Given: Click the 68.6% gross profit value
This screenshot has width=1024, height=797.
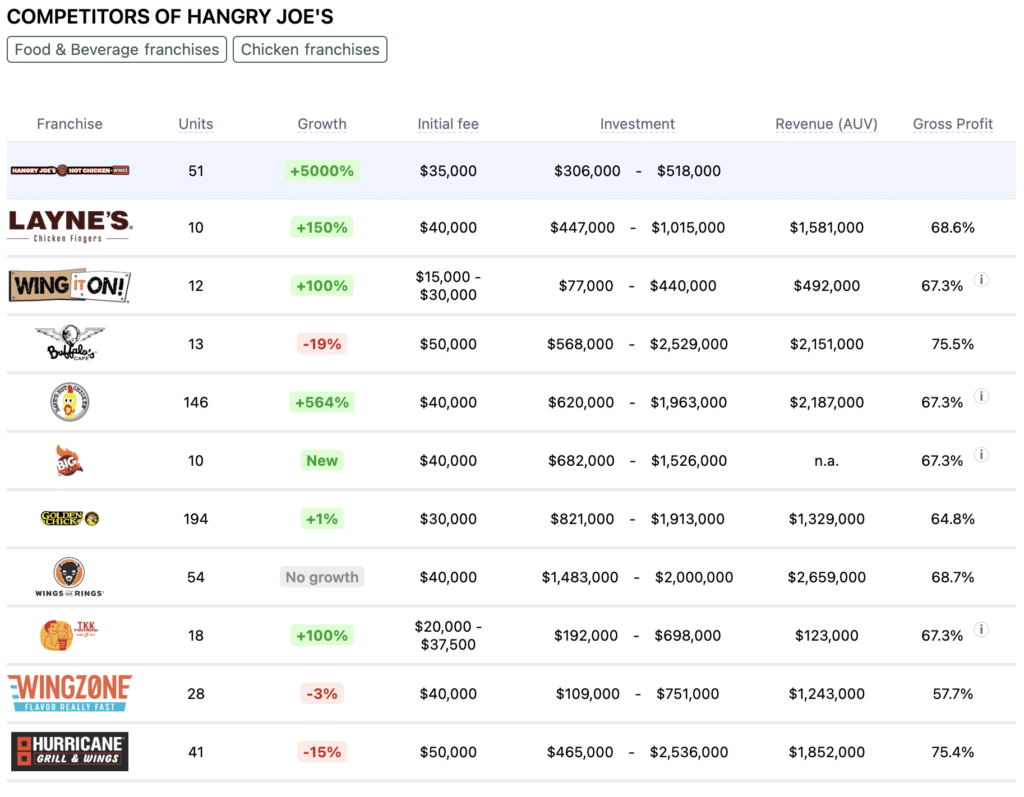Looking at the screenshot, I should pyautogui.click(x=953, y=227).
